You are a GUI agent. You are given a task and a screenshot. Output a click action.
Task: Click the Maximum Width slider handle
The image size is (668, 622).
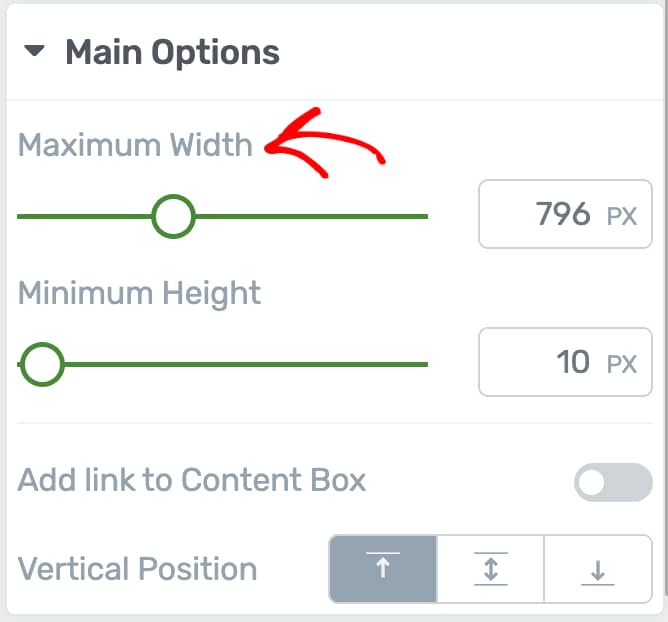pos(173,216)
